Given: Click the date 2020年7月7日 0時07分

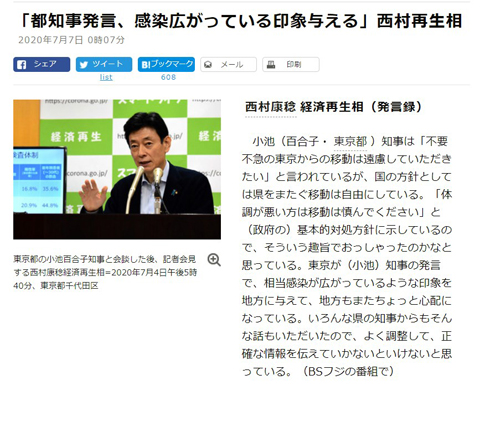Looking at the screenshot, I should pos(71,40).
